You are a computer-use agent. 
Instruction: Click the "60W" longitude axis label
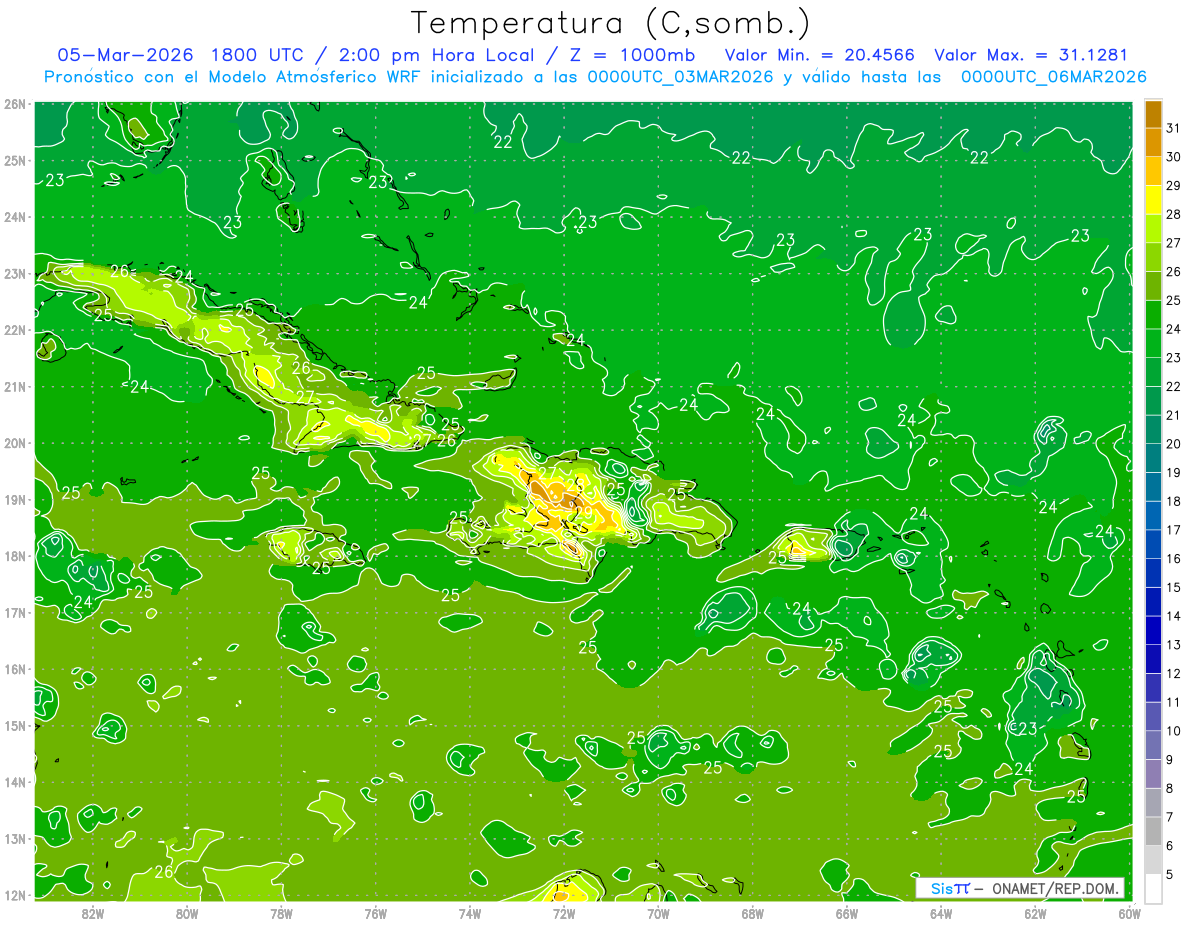click(1129, 913)
